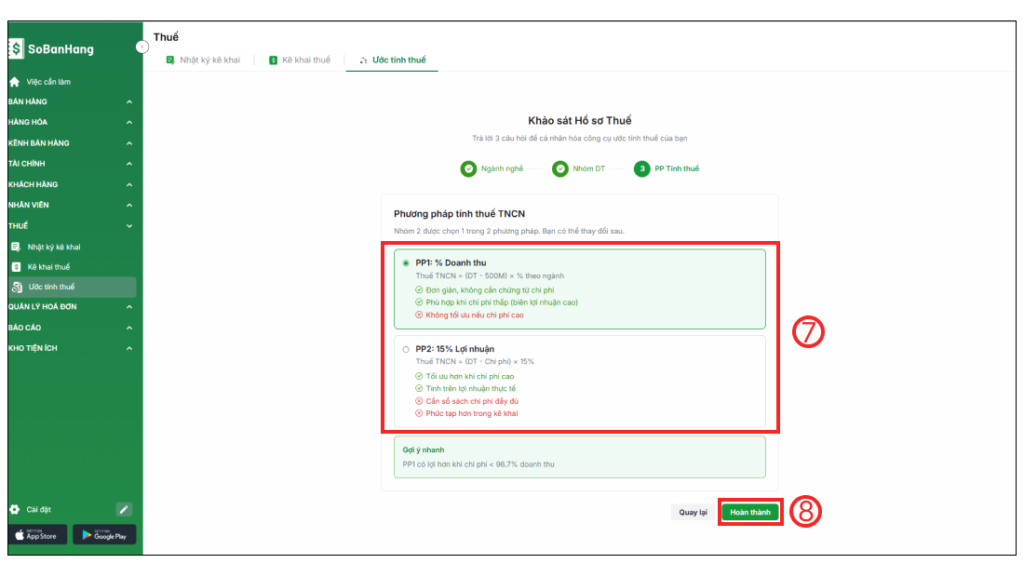1024x577 pixels.
Task: Switch to the Nhật ký kê khai tab
Action: pos(203,60)
